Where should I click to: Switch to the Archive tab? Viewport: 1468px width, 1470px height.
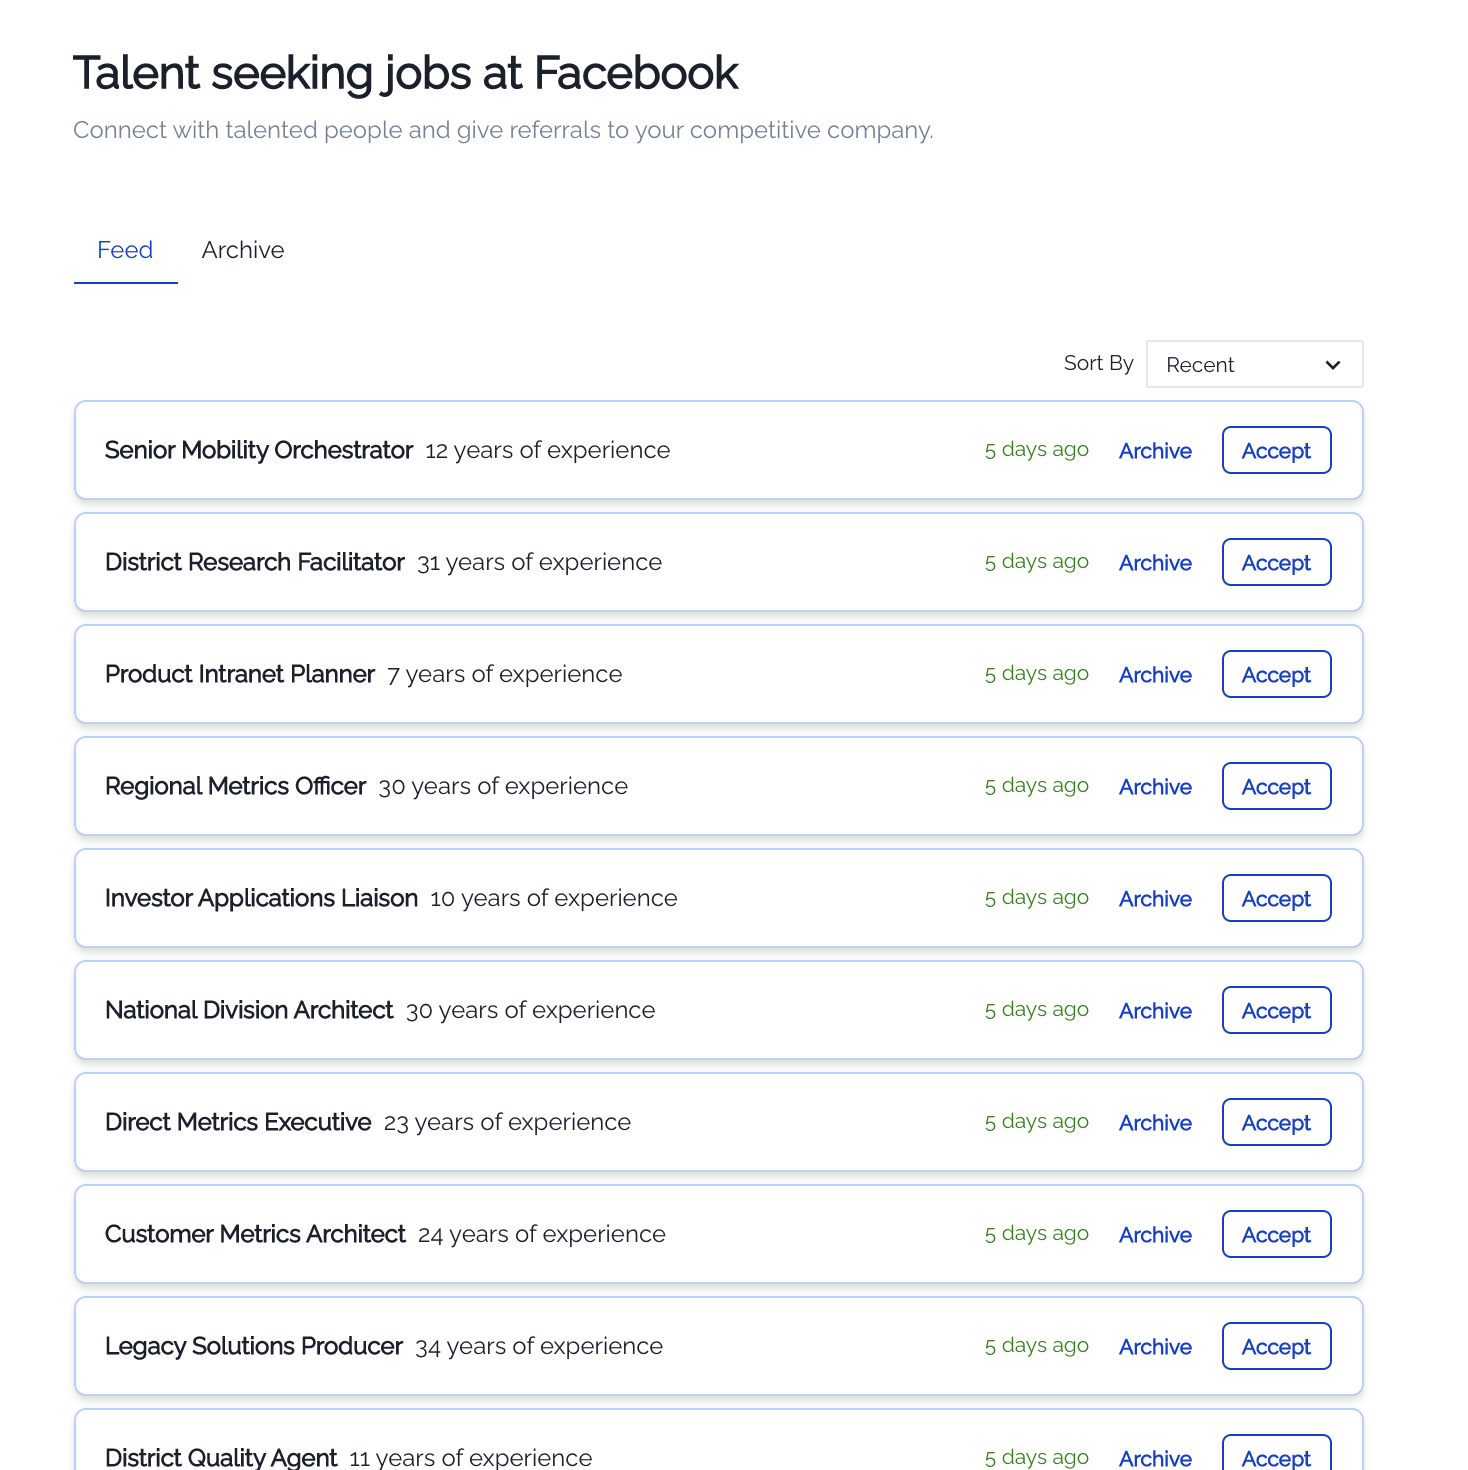[243, 250]
